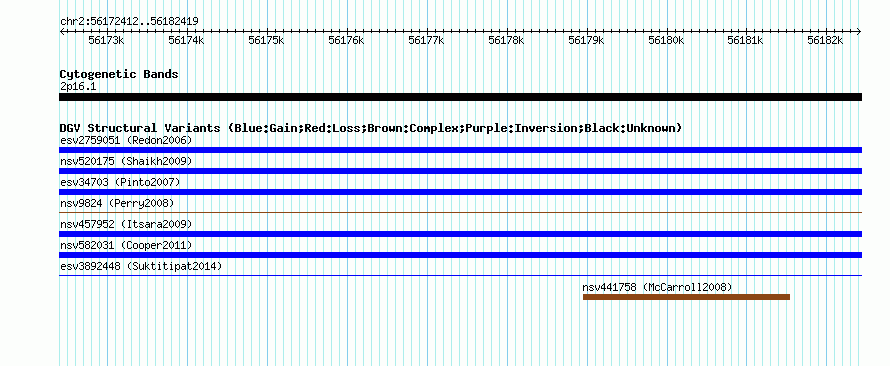The height and width of the screenshot is (366, 890).
Task: Select the blue bar under nsv457952
Action: (x=460, y=234)
